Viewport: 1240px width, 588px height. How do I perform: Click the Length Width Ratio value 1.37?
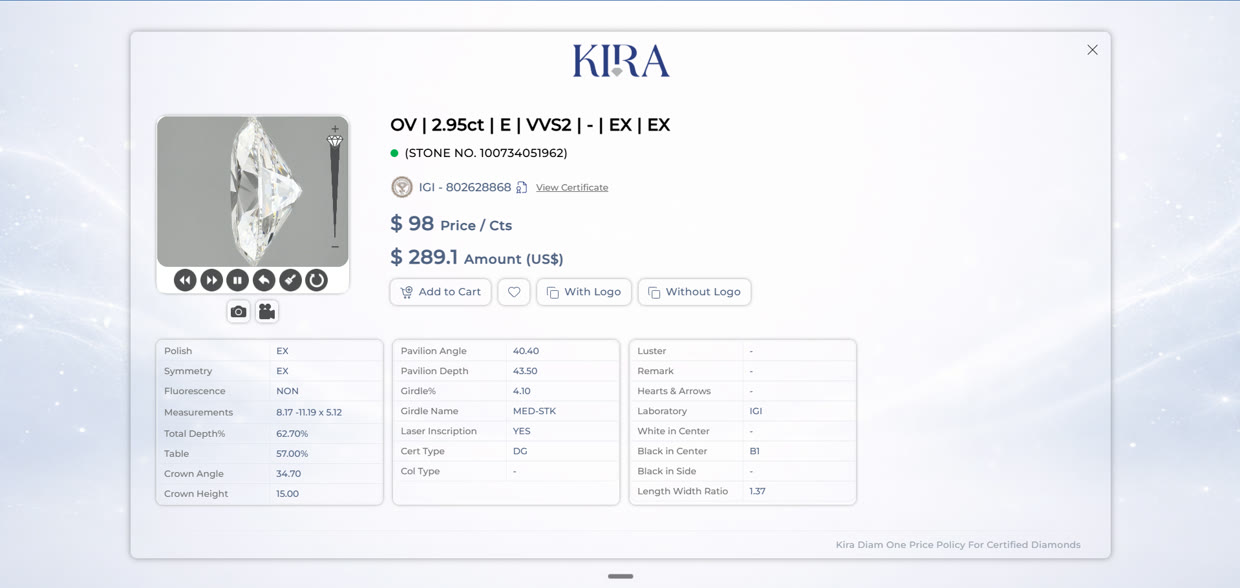coord(757,491)
